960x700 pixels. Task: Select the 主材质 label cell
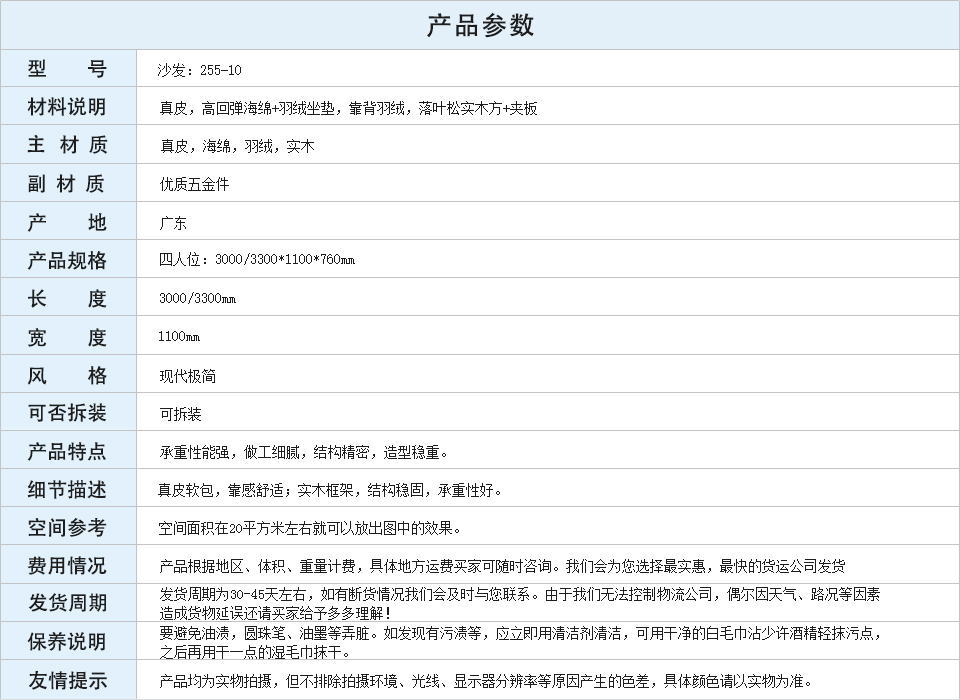68,144
